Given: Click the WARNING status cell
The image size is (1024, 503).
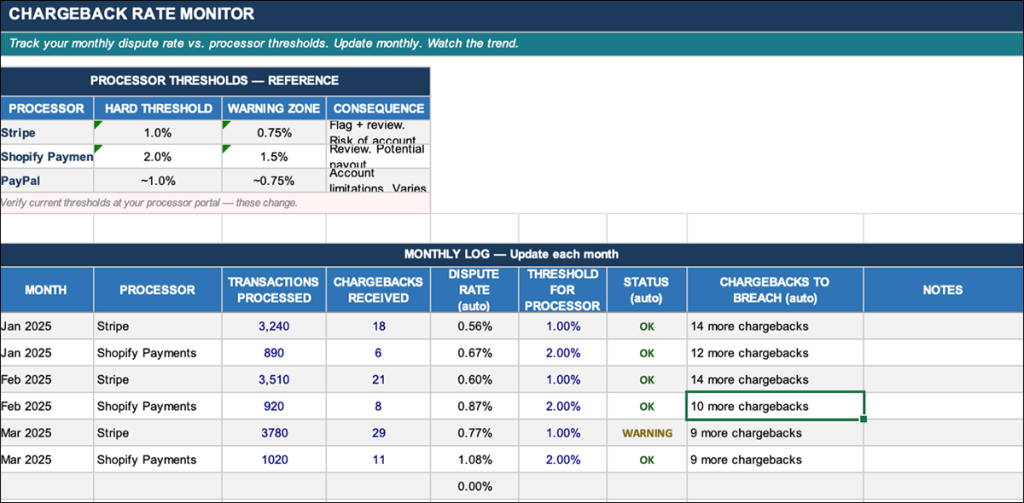Looking at the screenshot, I should [x=646, y=433].
